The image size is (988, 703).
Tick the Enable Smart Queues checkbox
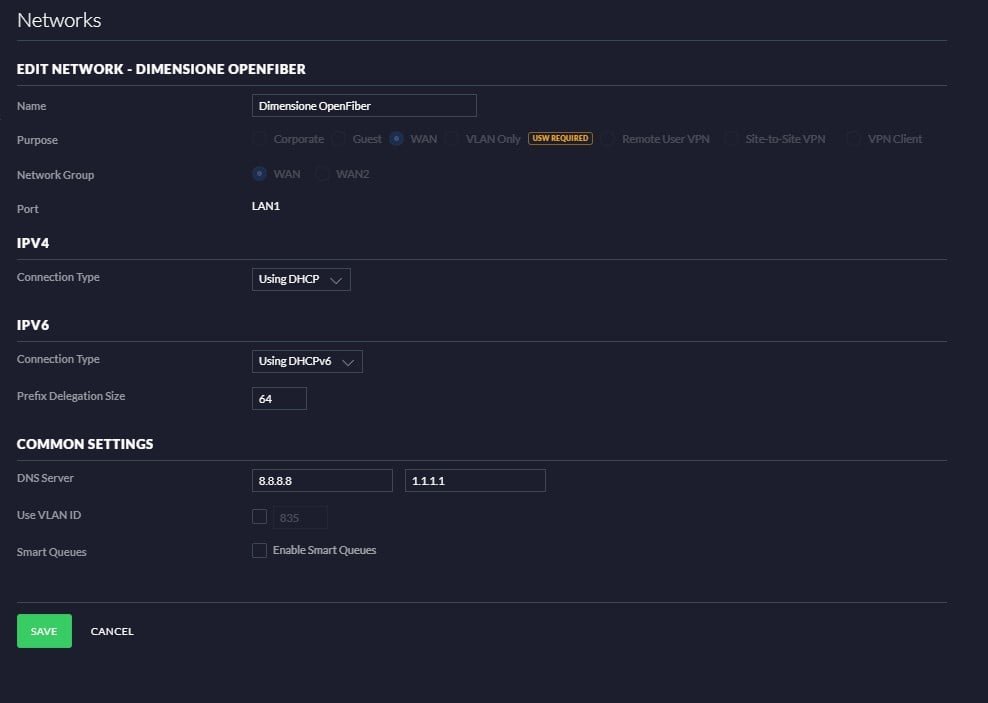pos(260,550)
